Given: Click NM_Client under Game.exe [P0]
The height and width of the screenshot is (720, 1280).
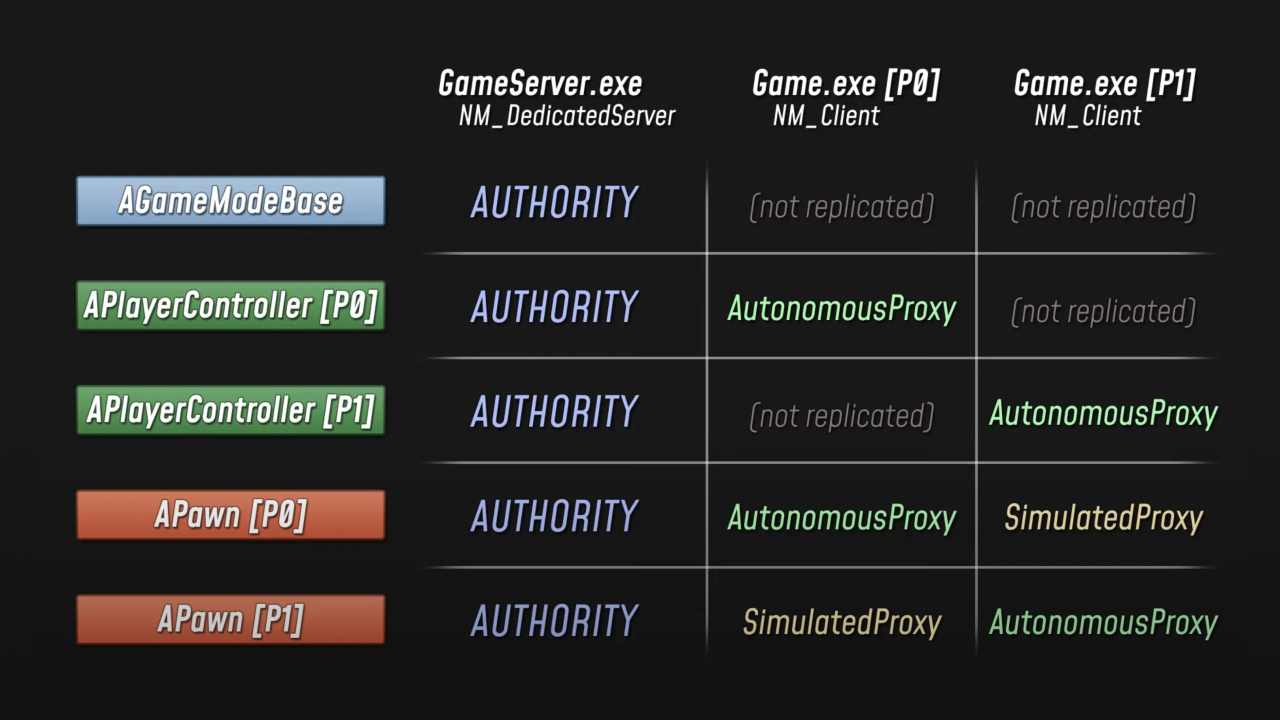Looking at the screenshot, I should 826,116.
